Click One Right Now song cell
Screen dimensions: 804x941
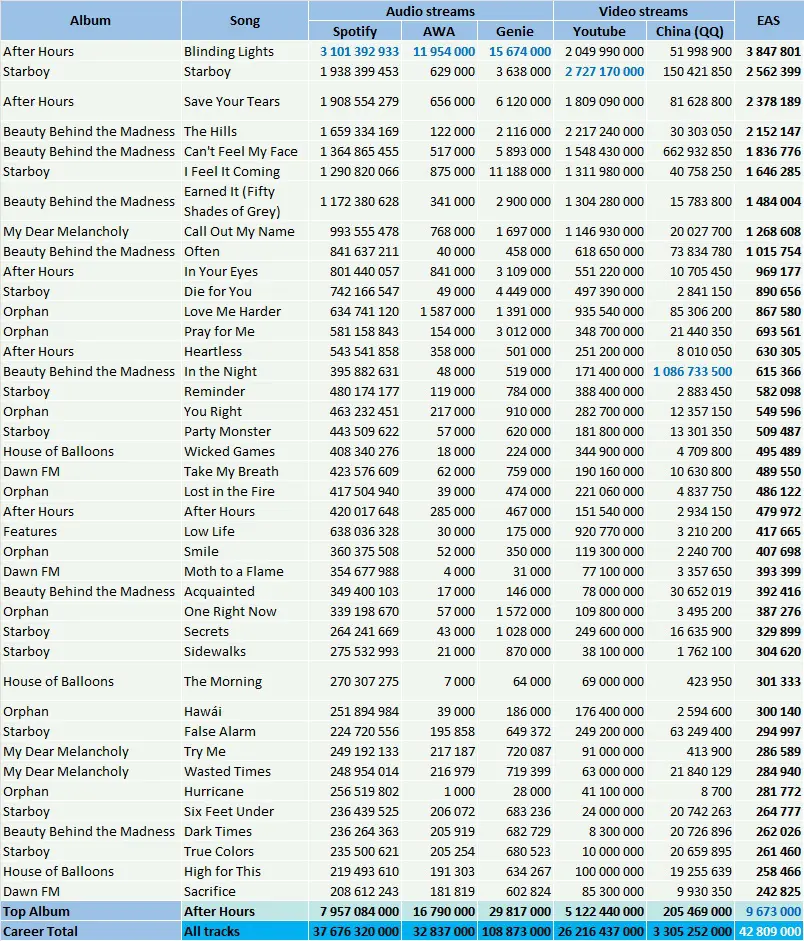pos(245,612)
